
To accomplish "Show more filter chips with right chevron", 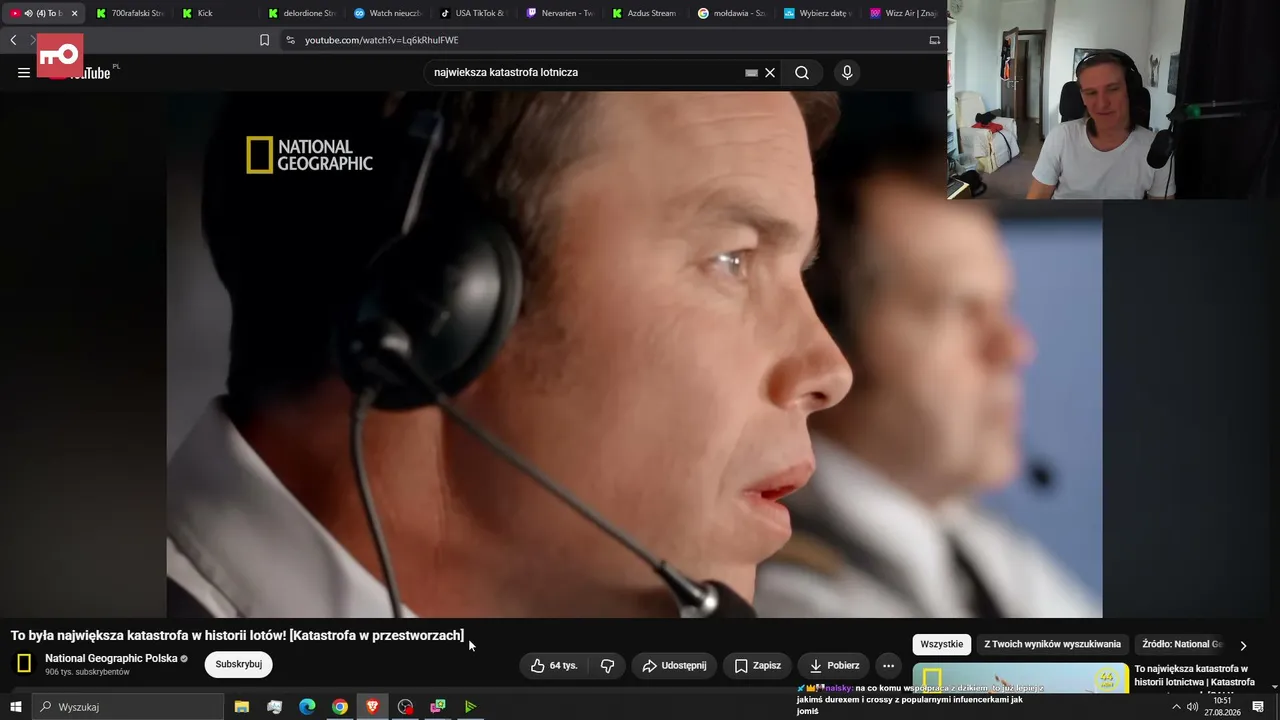I will [x=1243, y=646].
